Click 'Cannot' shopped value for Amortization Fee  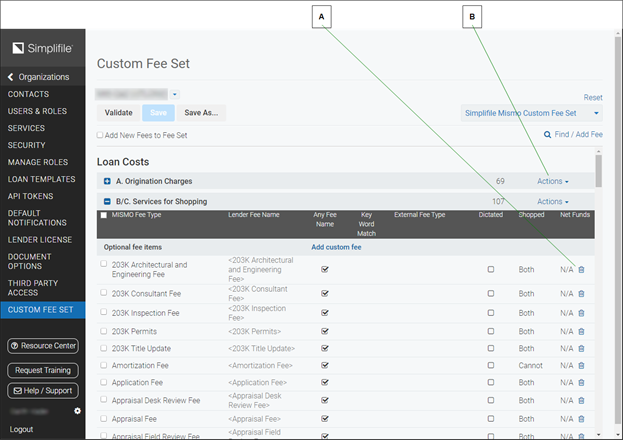pos(530,366)
